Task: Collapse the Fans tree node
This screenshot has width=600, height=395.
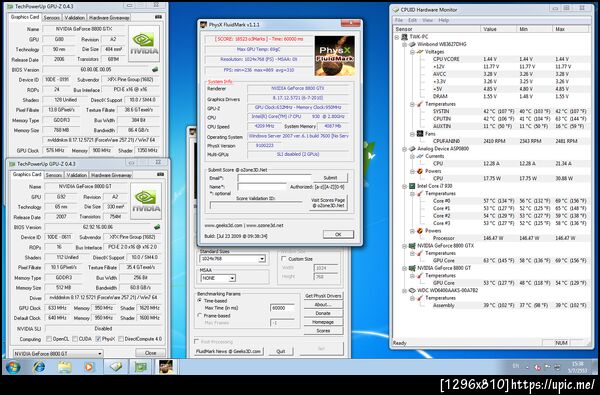Action: click(412, 134)
